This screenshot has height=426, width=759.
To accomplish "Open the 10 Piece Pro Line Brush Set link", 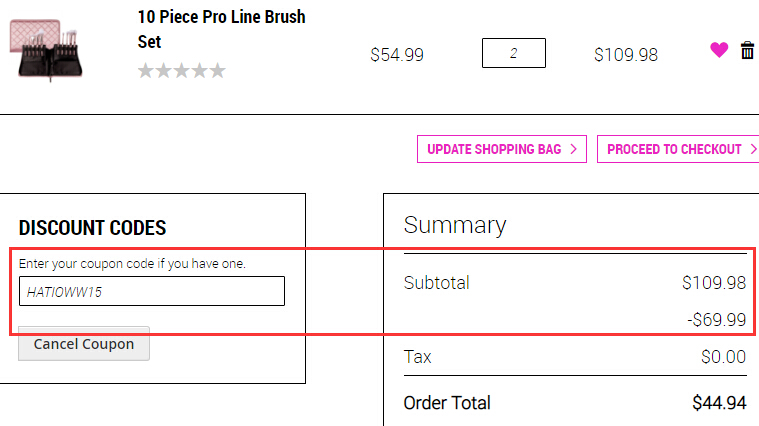I will pos(221,29).
